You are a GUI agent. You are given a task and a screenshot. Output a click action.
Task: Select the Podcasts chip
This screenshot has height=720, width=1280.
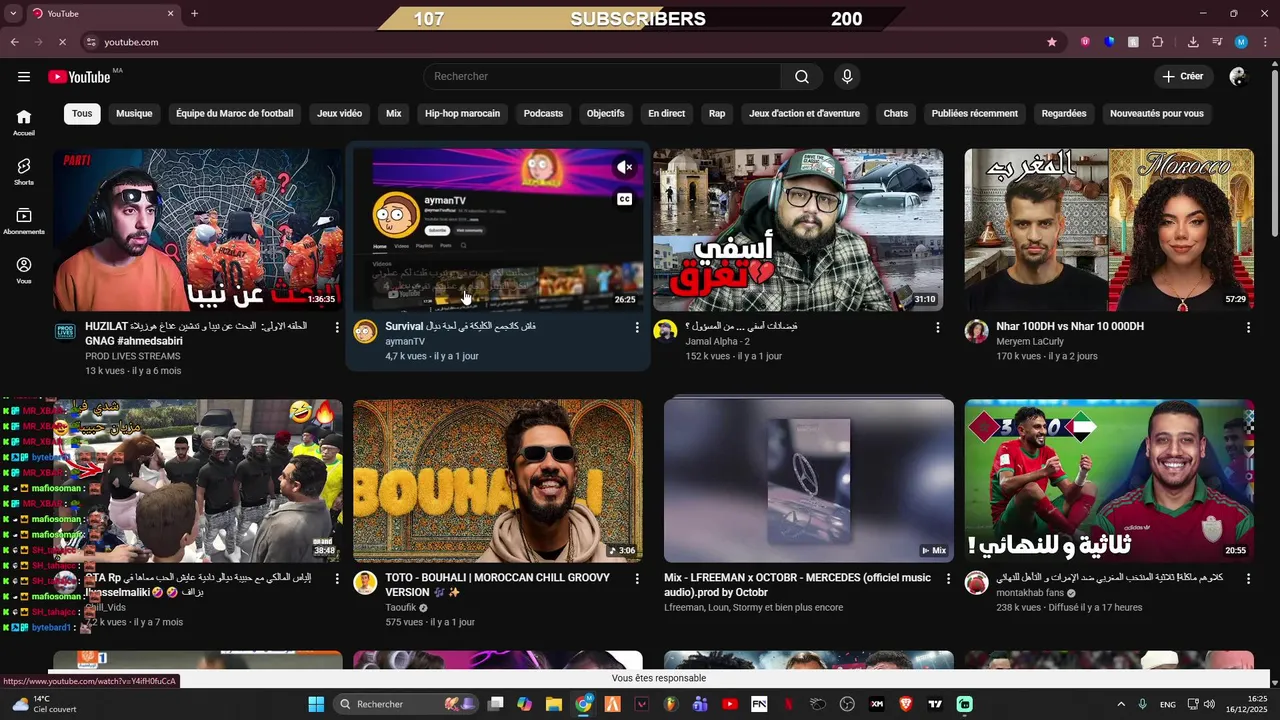(543, 113)
